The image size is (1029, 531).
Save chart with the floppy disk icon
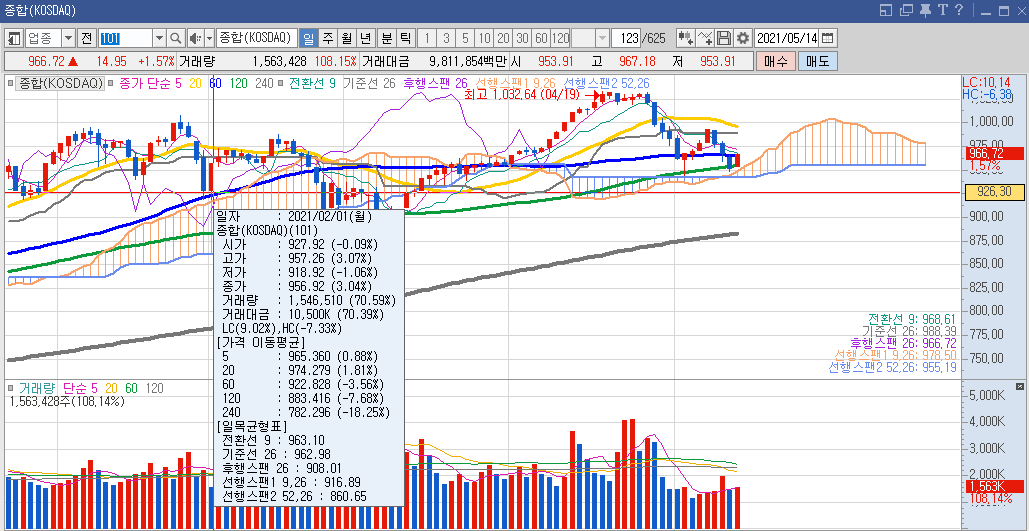click(x=724, y=38)
